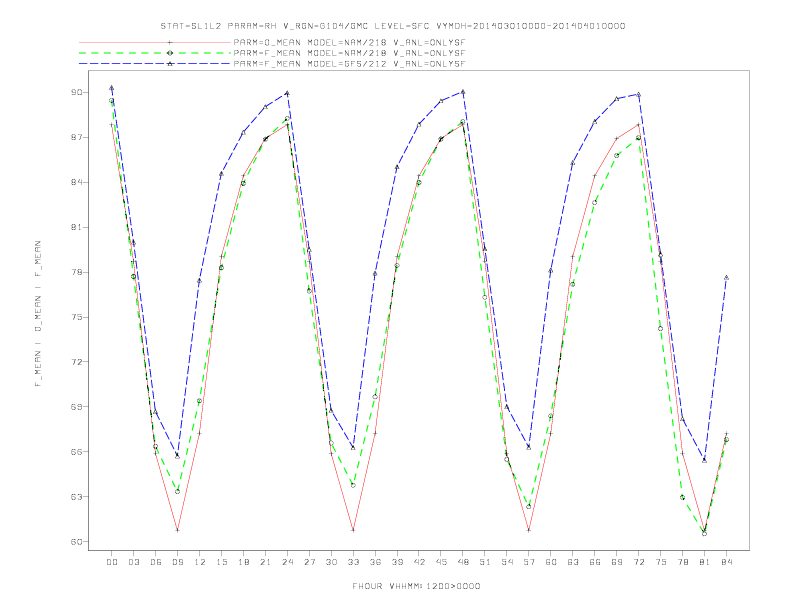The height and width of the screenshot is (612, 792).
Task: Select the F_MEAN GFS/212 legend label
Action: tap(349, 64)
